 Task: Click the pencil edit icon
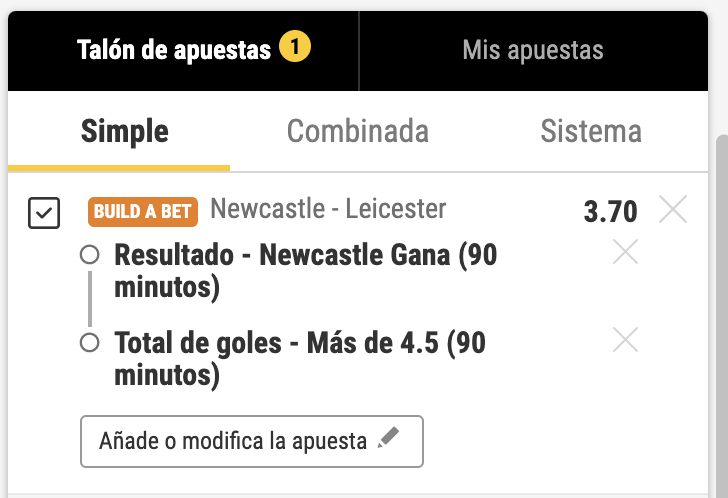pyautogui.click(x=388, y=440)
